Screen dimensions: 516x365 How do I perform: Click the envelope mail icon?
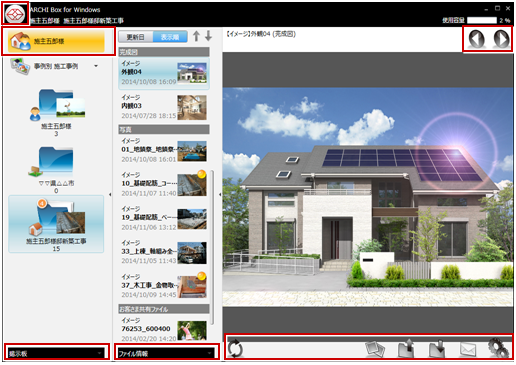click(468, 349)
